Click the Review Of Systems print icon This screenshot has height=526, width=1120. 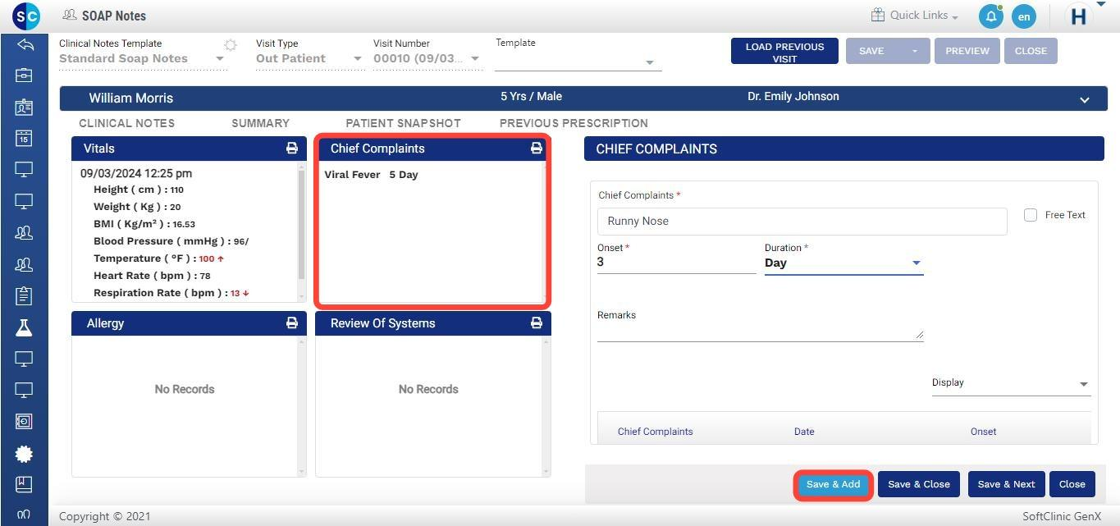536,323
